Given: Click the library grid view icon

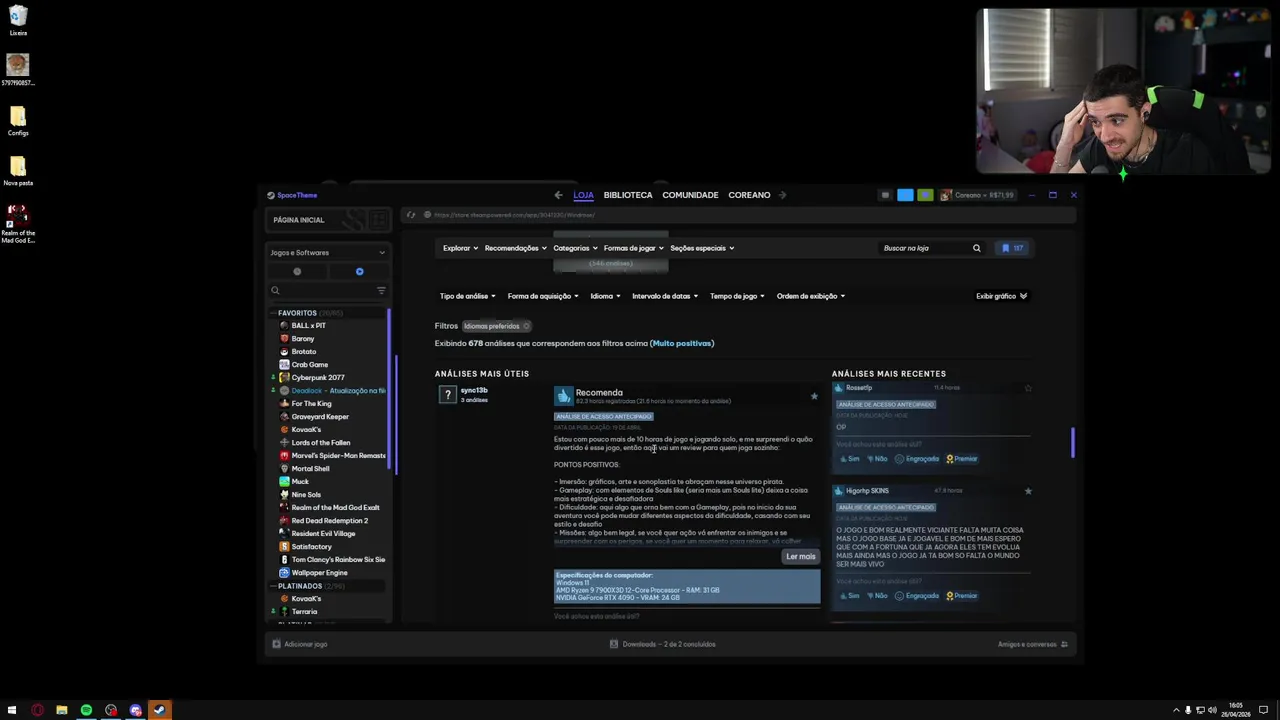Looking at the screenshot, I should click(378, 219).
